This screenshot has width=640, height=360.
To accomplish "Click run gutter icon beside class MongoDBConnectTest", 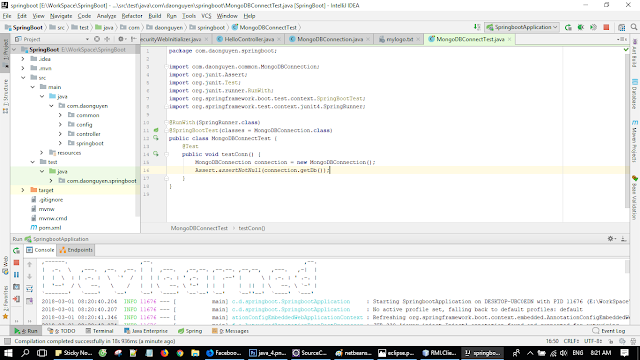I will [156, 138].
